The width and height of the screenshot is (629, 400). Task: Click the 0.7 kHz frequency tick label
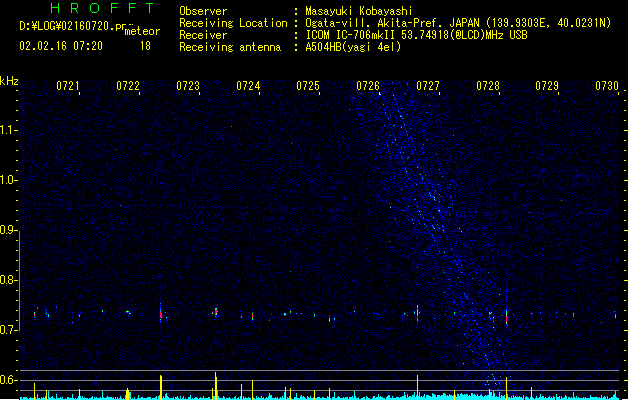[x=8, y=330]
